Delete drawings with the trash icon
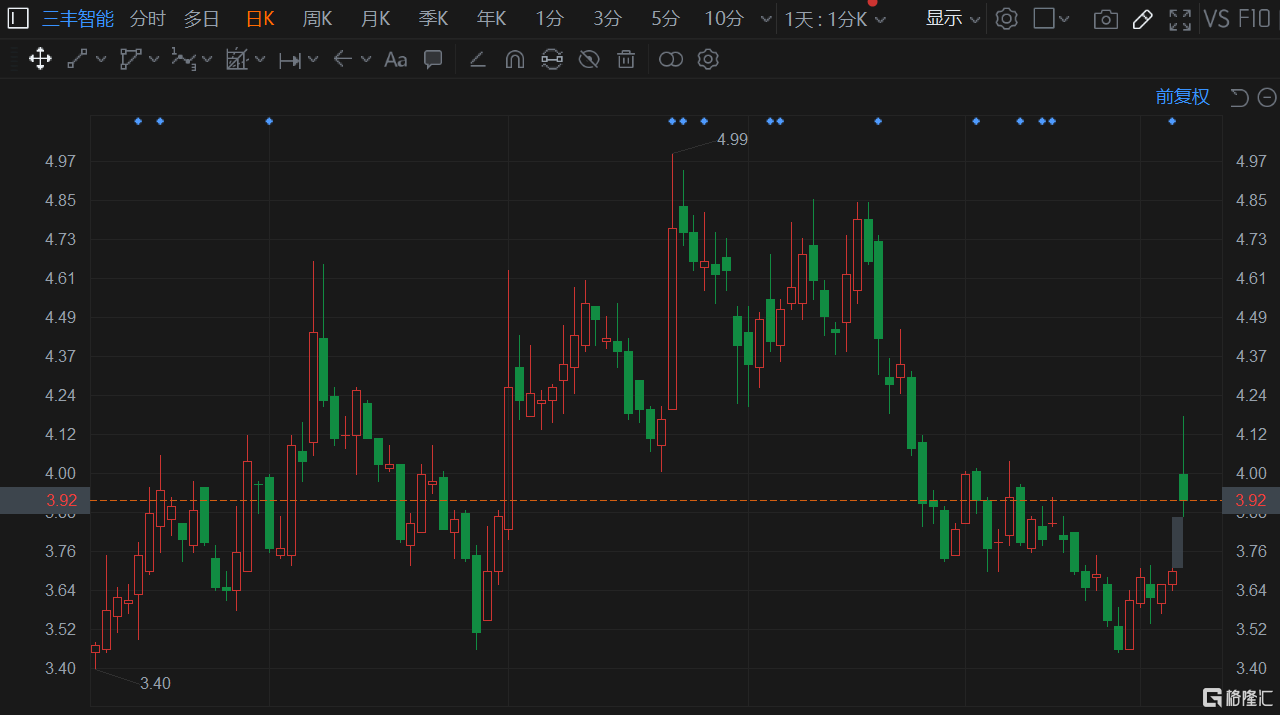This screenshot has width=1280, height=715. [x=626, y=59]
